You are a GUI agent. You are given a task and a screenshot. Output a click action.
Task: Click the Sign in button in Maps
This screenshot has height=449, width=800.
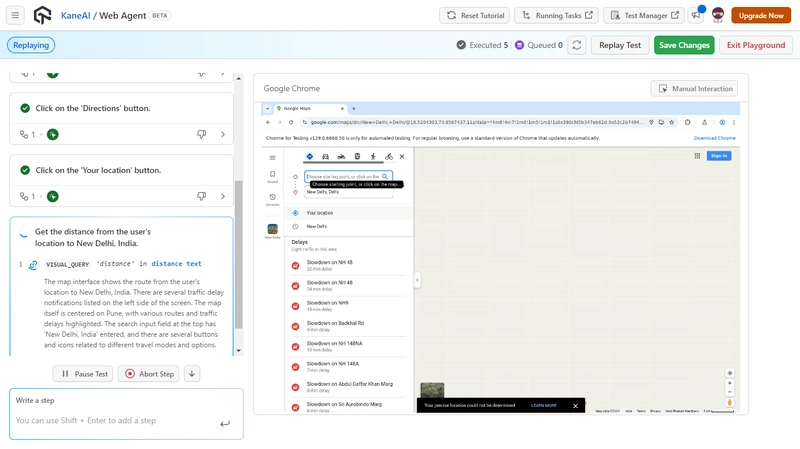(x=719, y=156)
